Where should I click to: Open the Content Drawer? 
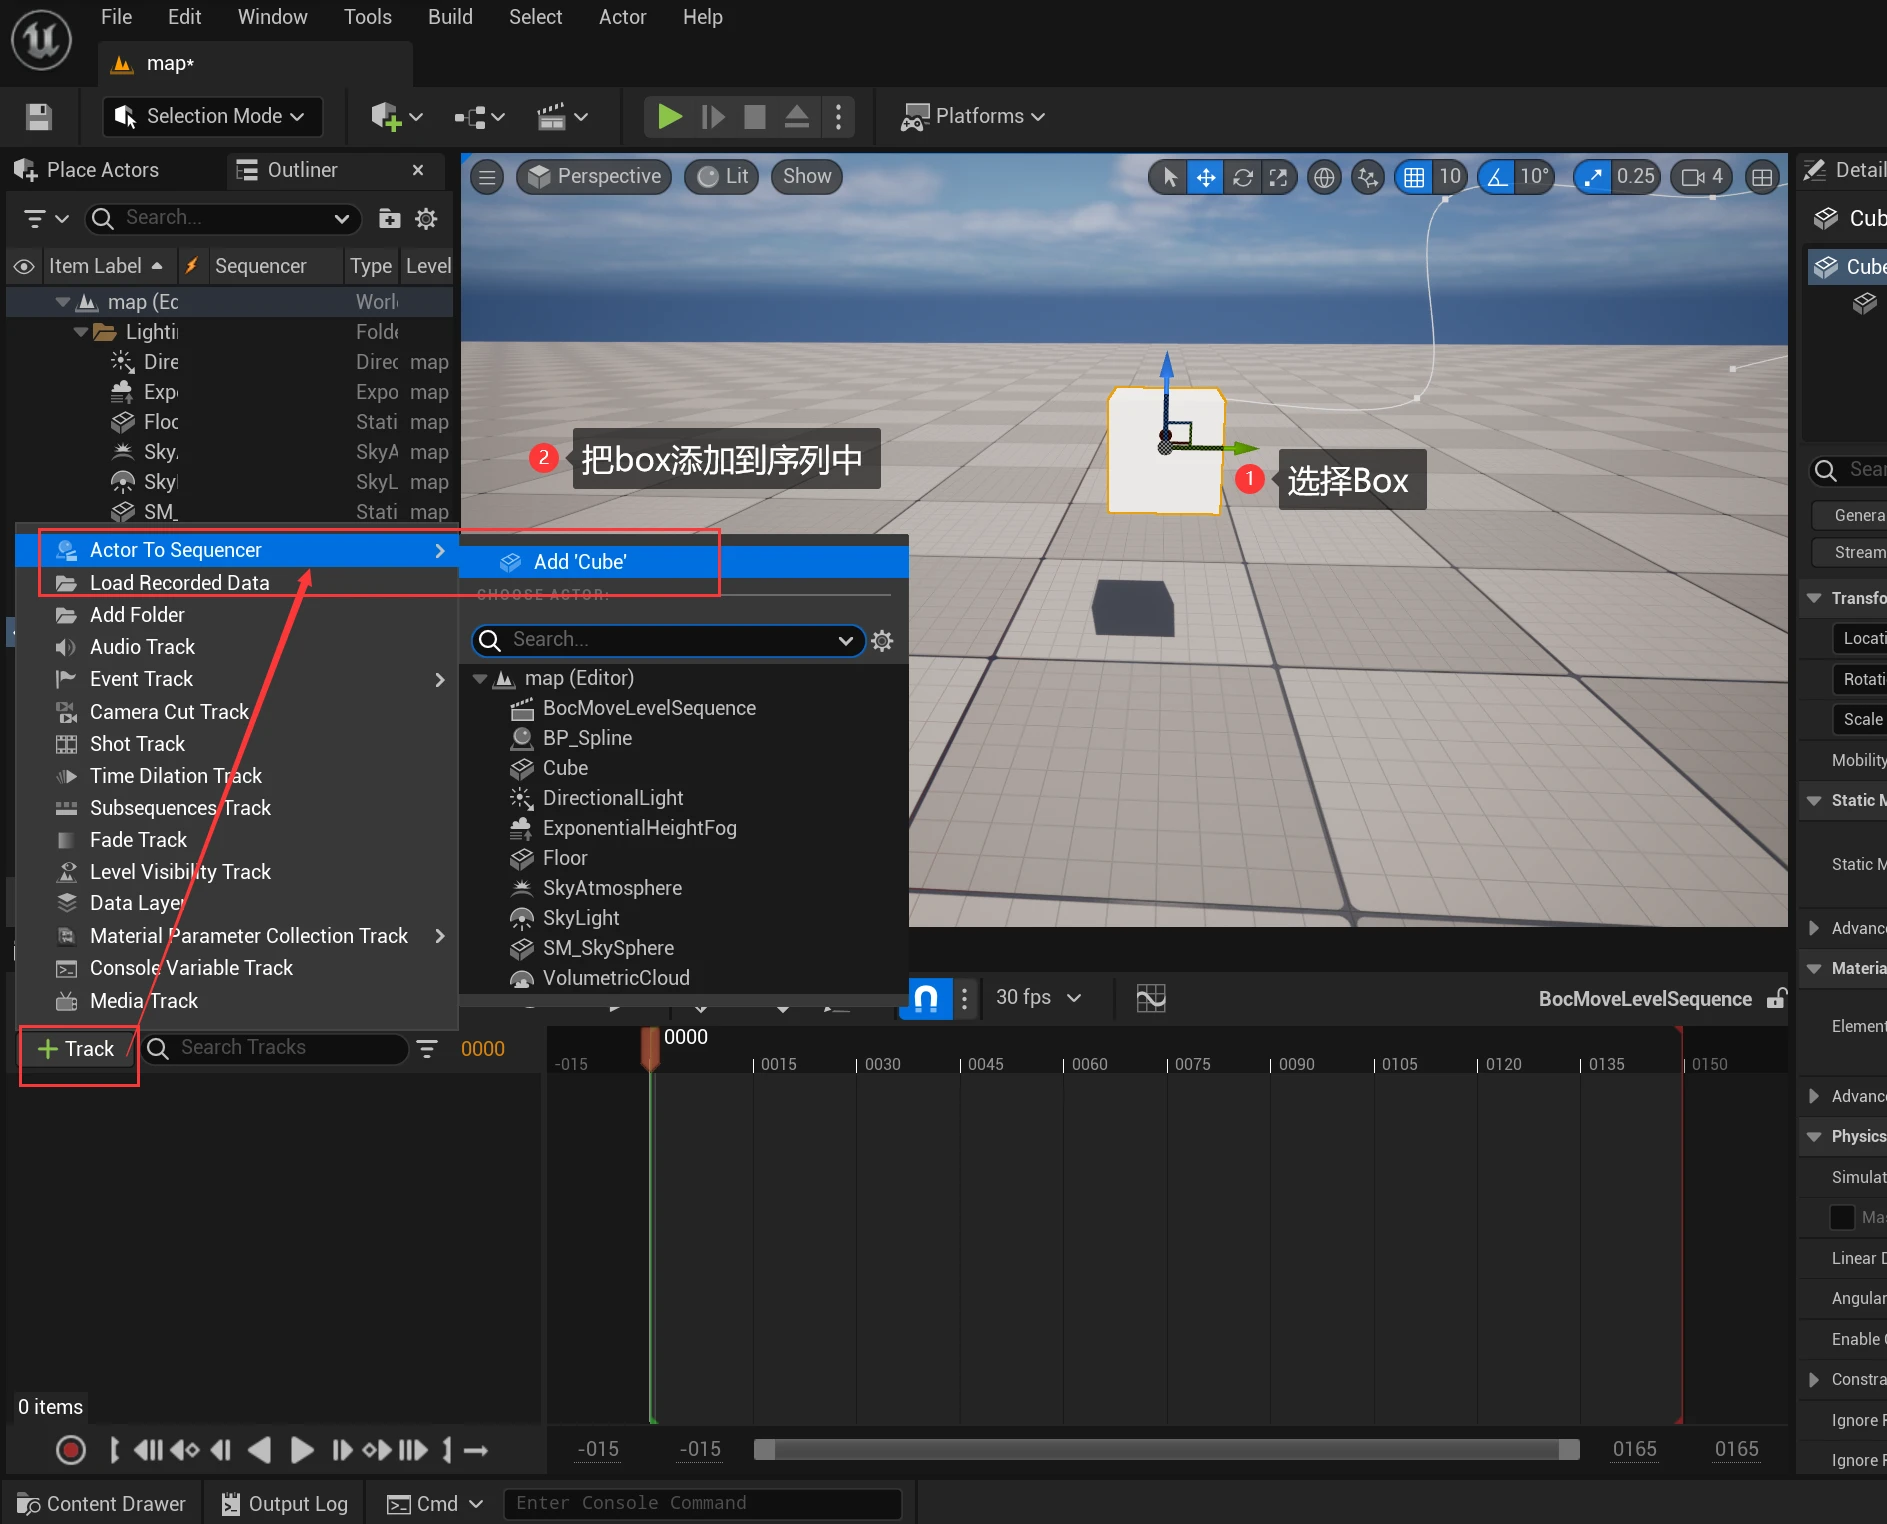point(101,1504)
